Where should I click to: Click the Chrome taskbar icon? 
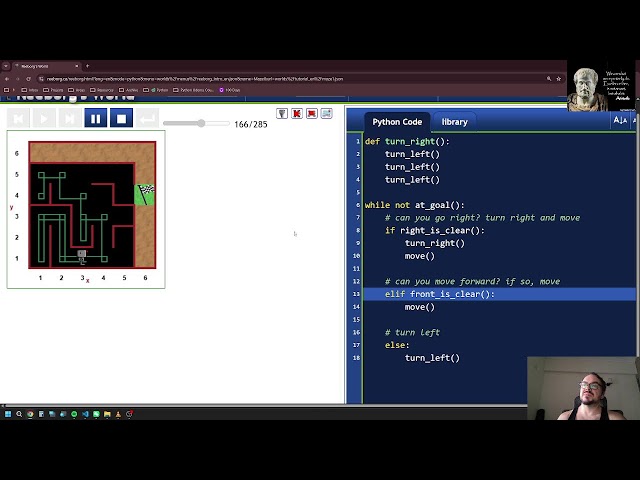click(30, 414)
